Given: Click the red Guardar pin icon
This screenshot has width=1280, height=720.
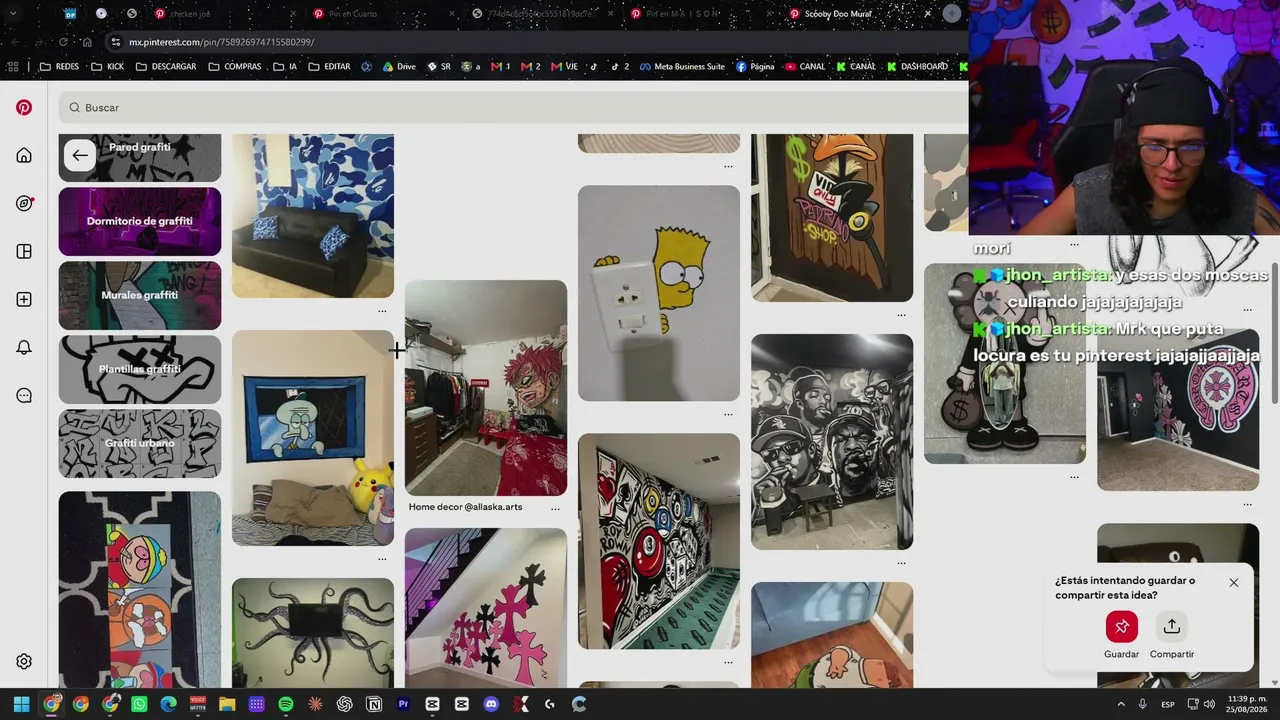Looking at the screenshot, I should coord(1122,627).
